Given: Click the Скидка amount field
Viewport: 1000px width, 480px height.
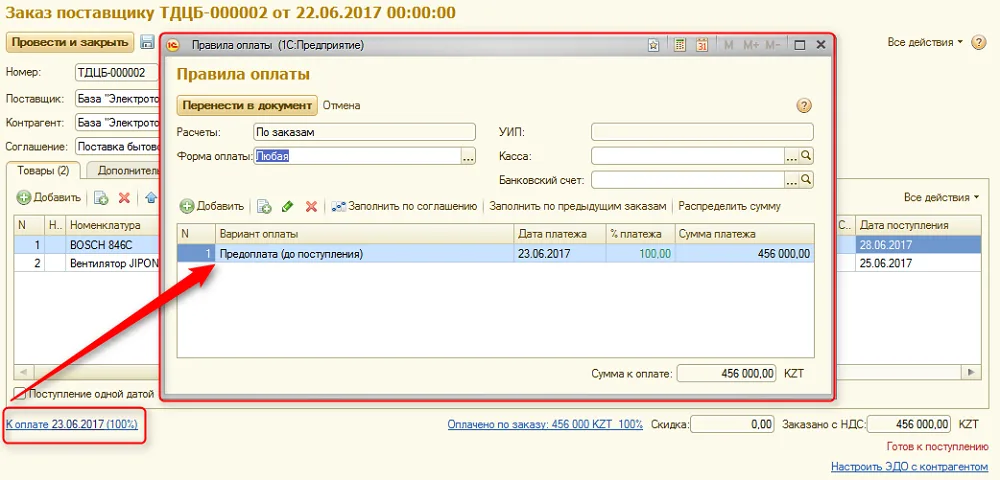Looking at the screenshot, I should [x=732, y=424].
